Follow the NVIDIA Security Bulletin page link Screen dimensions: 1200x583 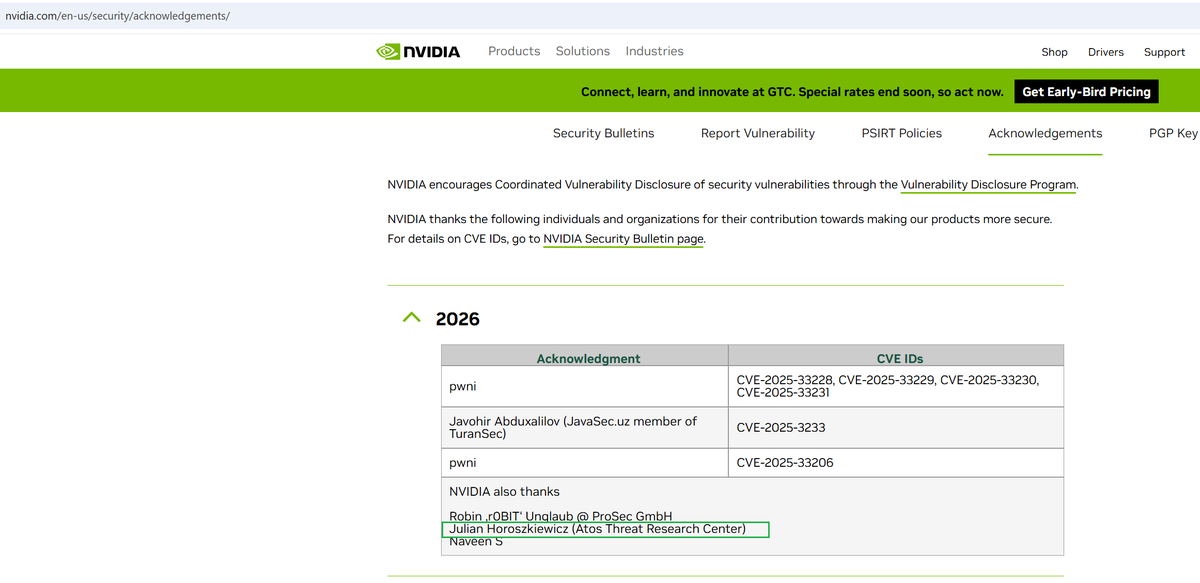[x=624, y=240]
